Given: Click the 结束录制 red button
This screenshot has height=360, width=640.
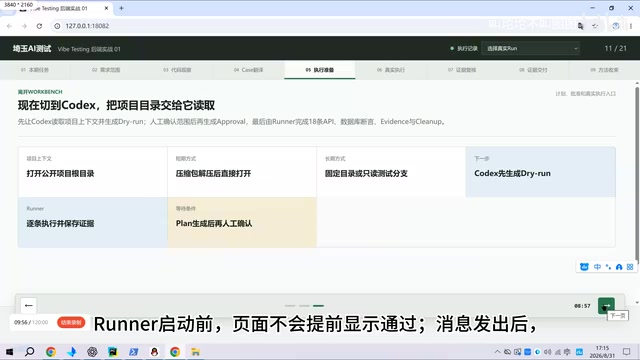Looking at the screenshot, I should click(71, 322).
